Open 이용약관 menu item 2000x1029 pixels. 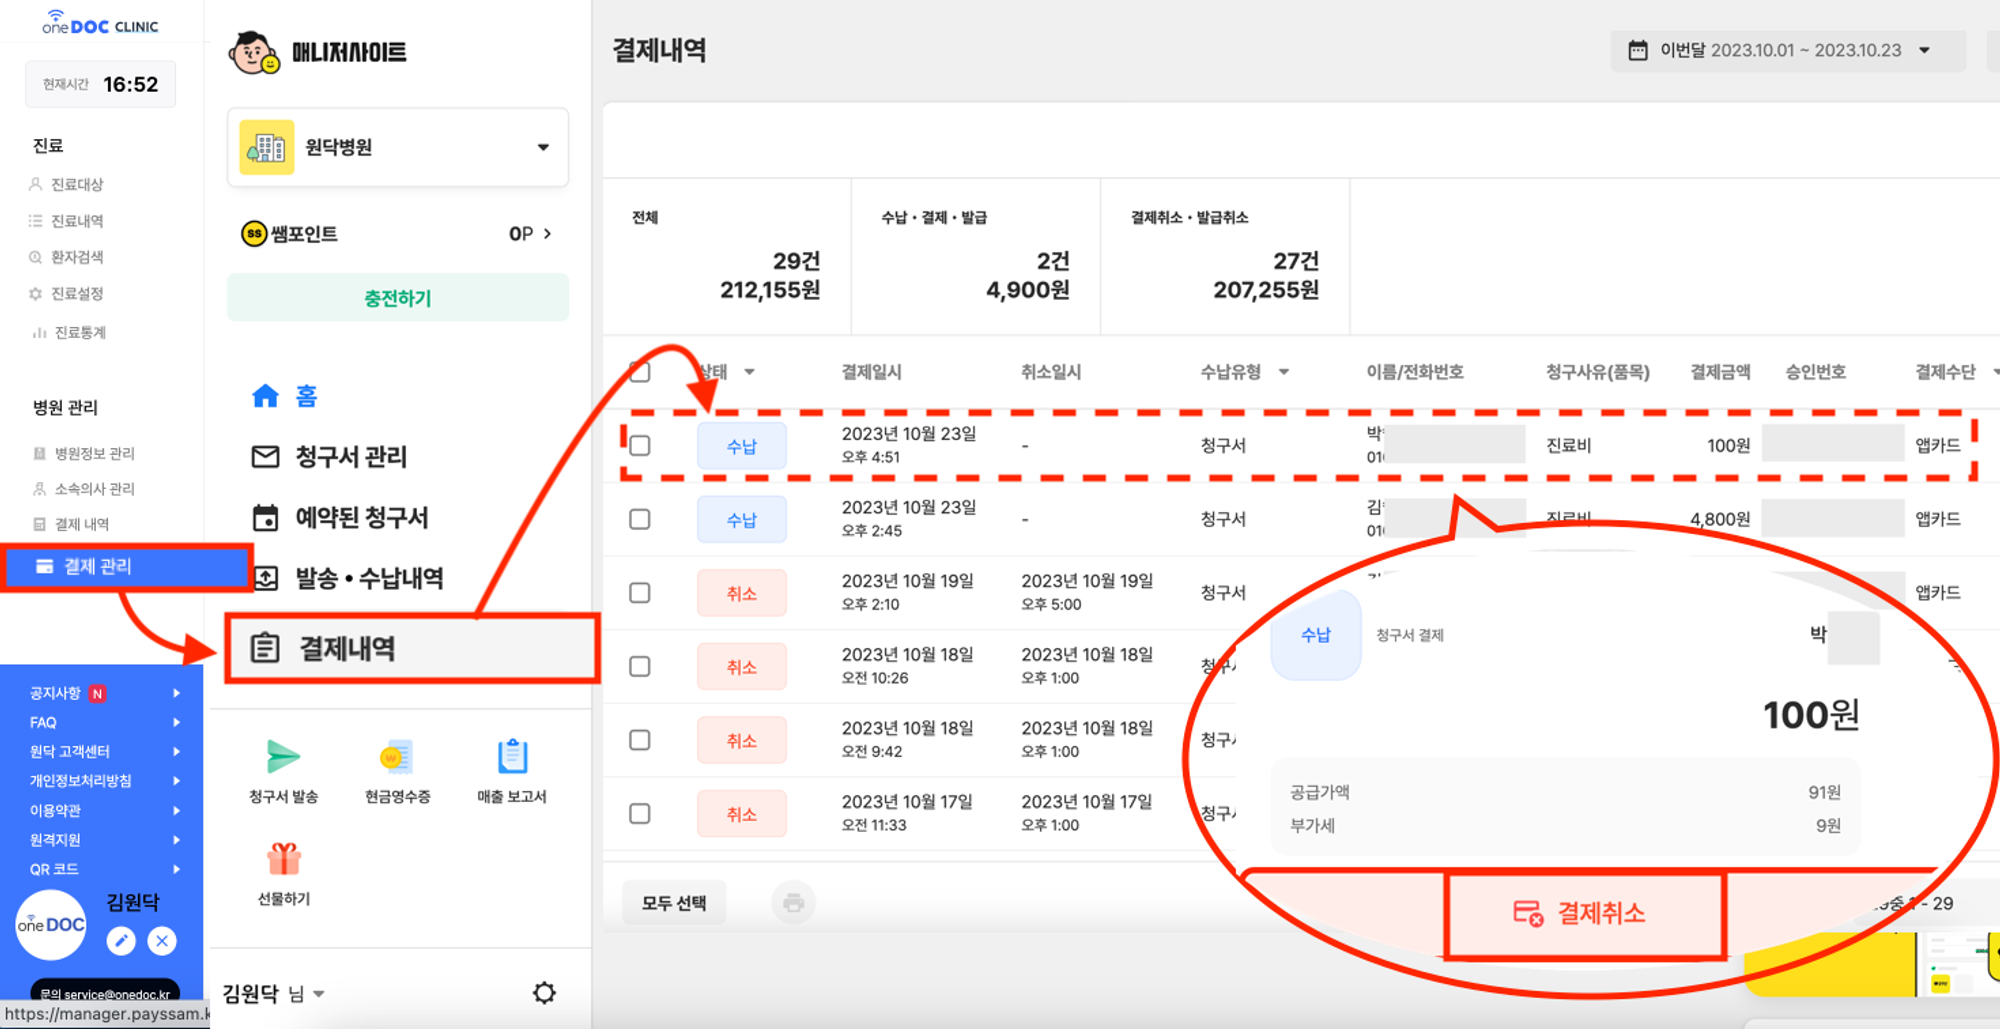coord(55,810)
